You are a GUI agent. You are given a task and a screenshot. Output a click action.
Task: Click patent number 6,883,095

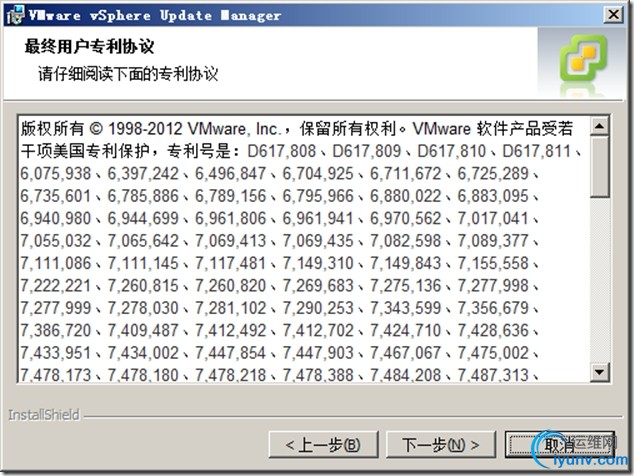(x=493, y=196)
